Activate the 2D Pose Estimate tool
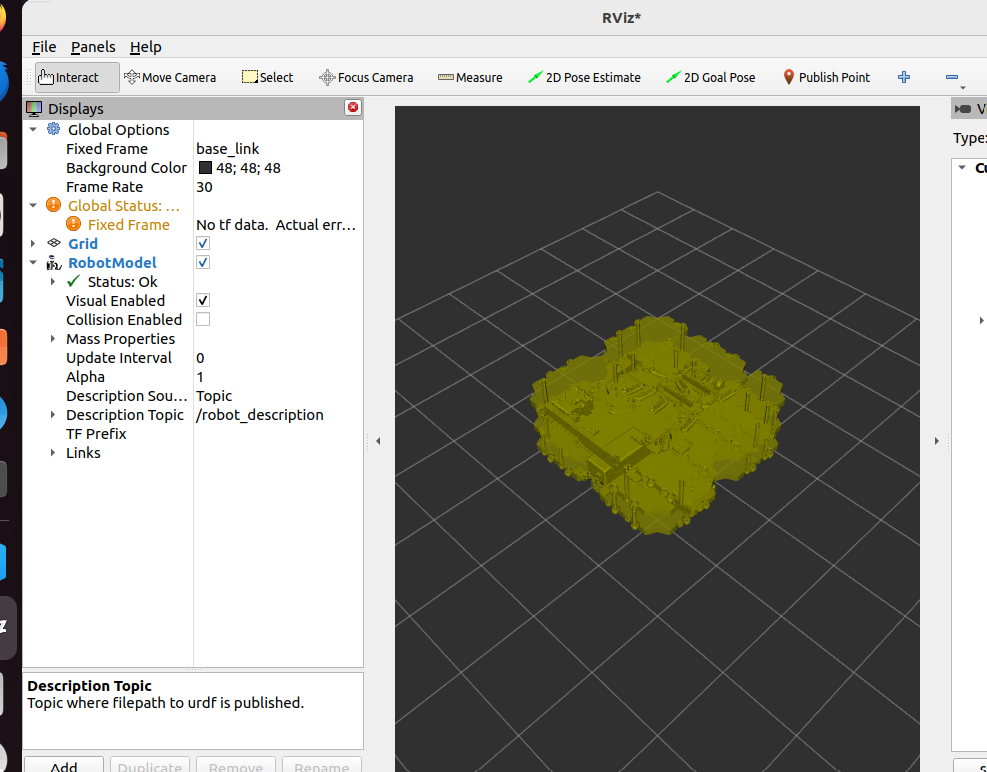Image resolution: width=987 pixels, height=772 pixels. point(584,77)
